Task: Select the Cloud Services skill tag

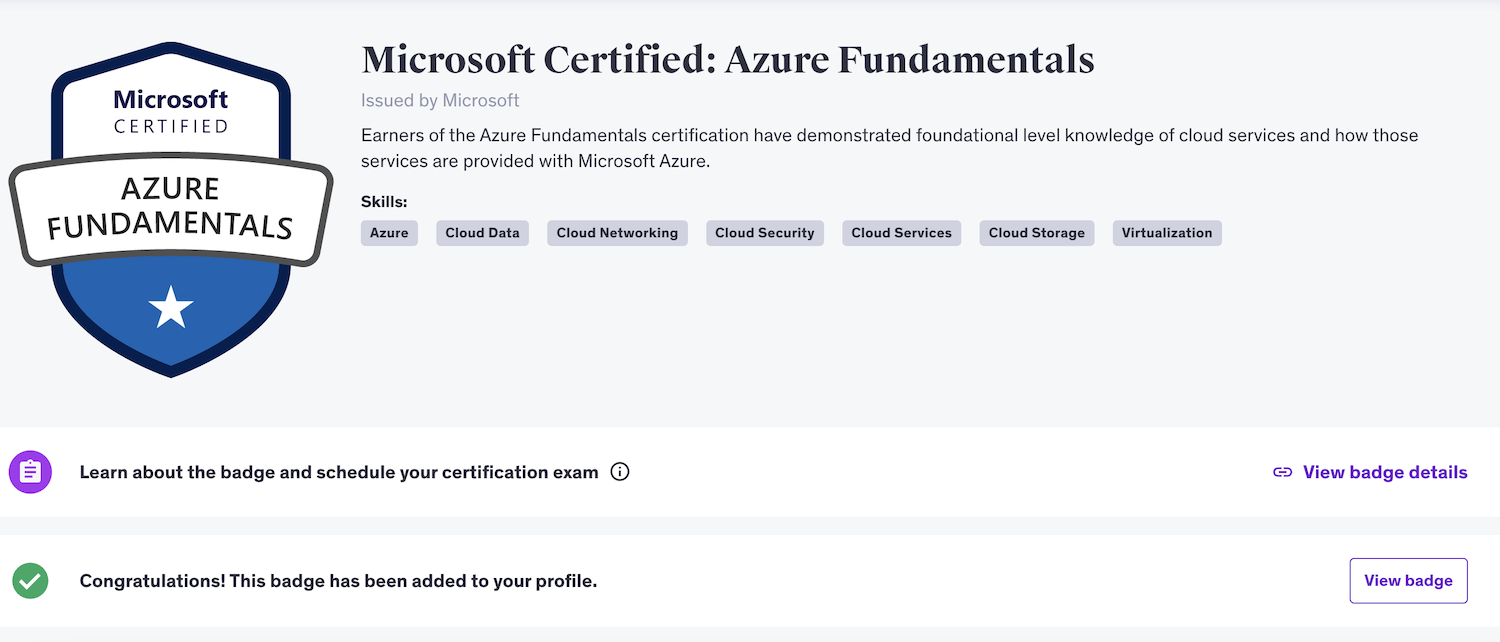Action: pos(901,233)
